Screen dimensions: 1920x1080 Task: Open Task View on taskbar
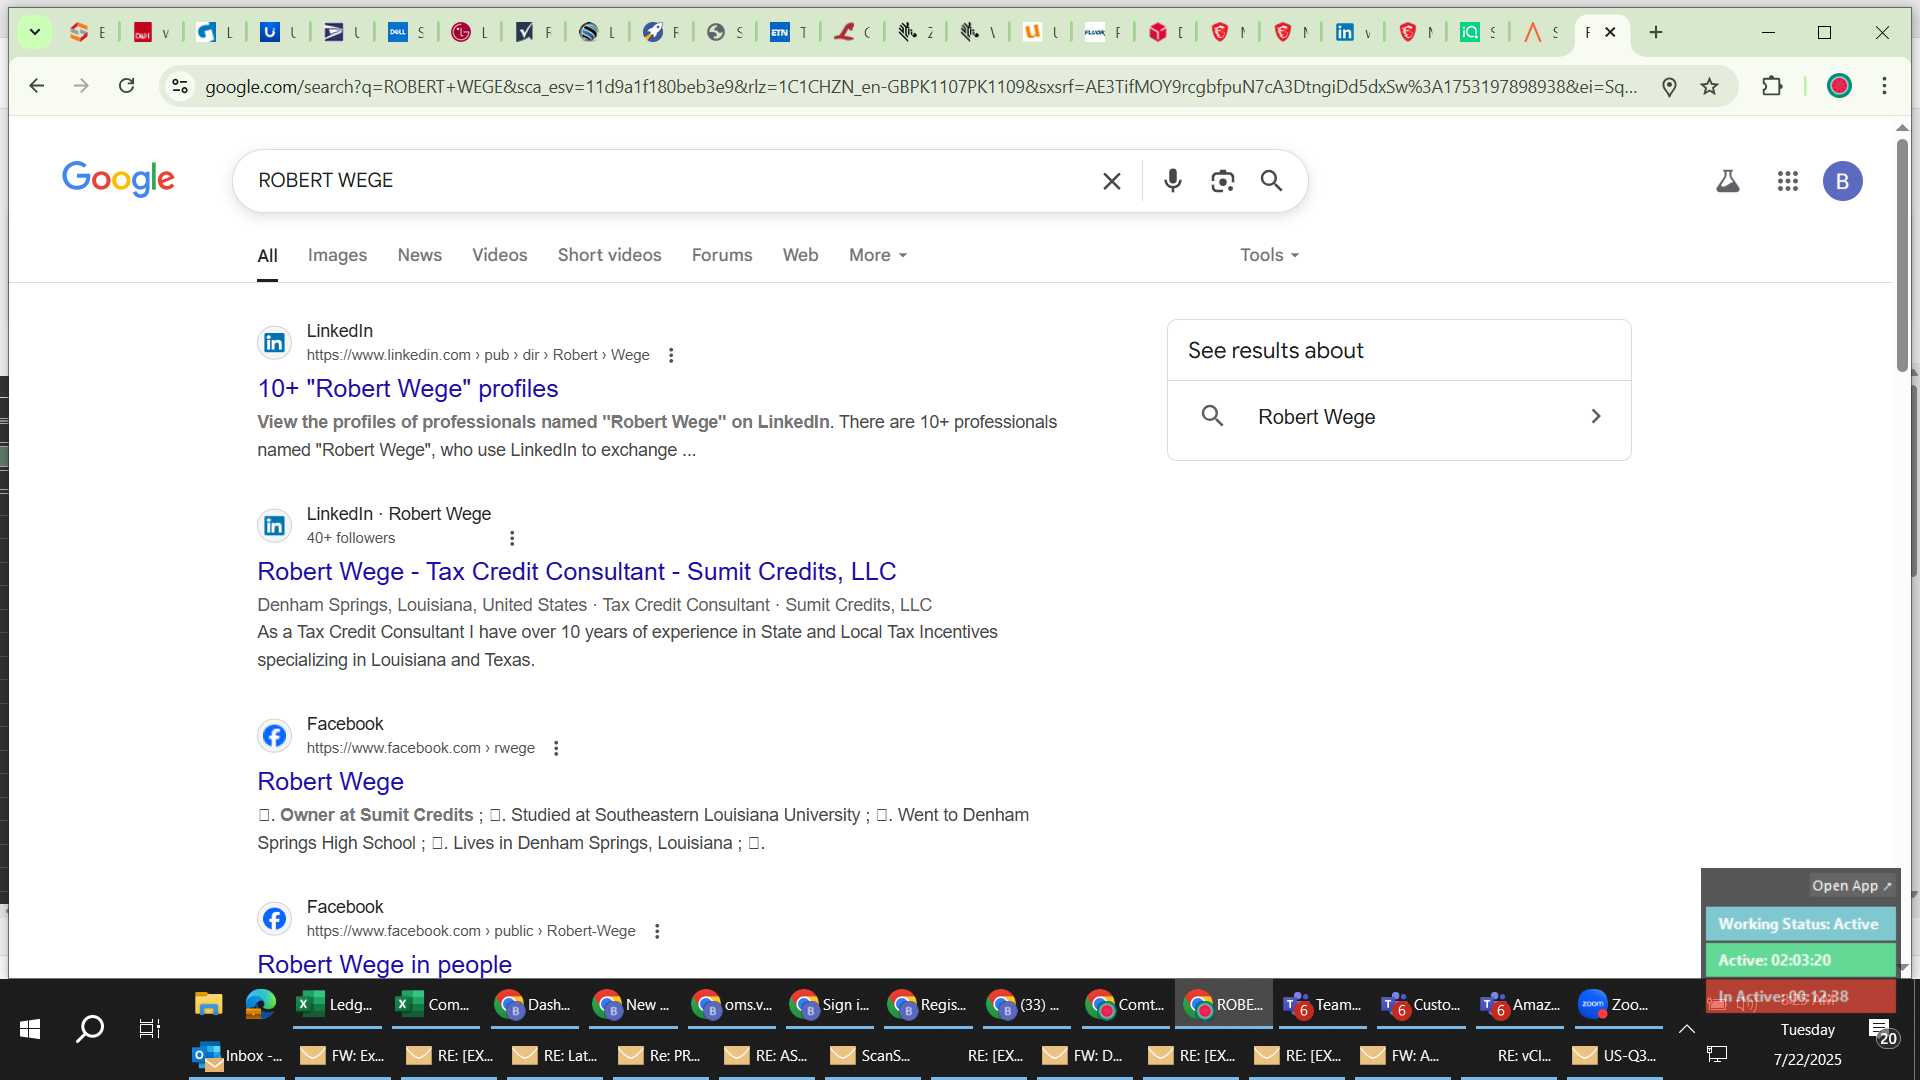pos(149,1028)
